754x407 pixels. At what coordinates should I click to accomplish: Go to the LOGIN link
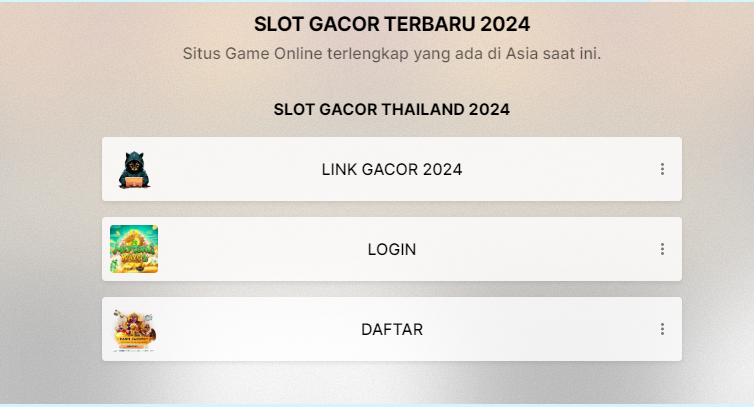pos(392,249)
